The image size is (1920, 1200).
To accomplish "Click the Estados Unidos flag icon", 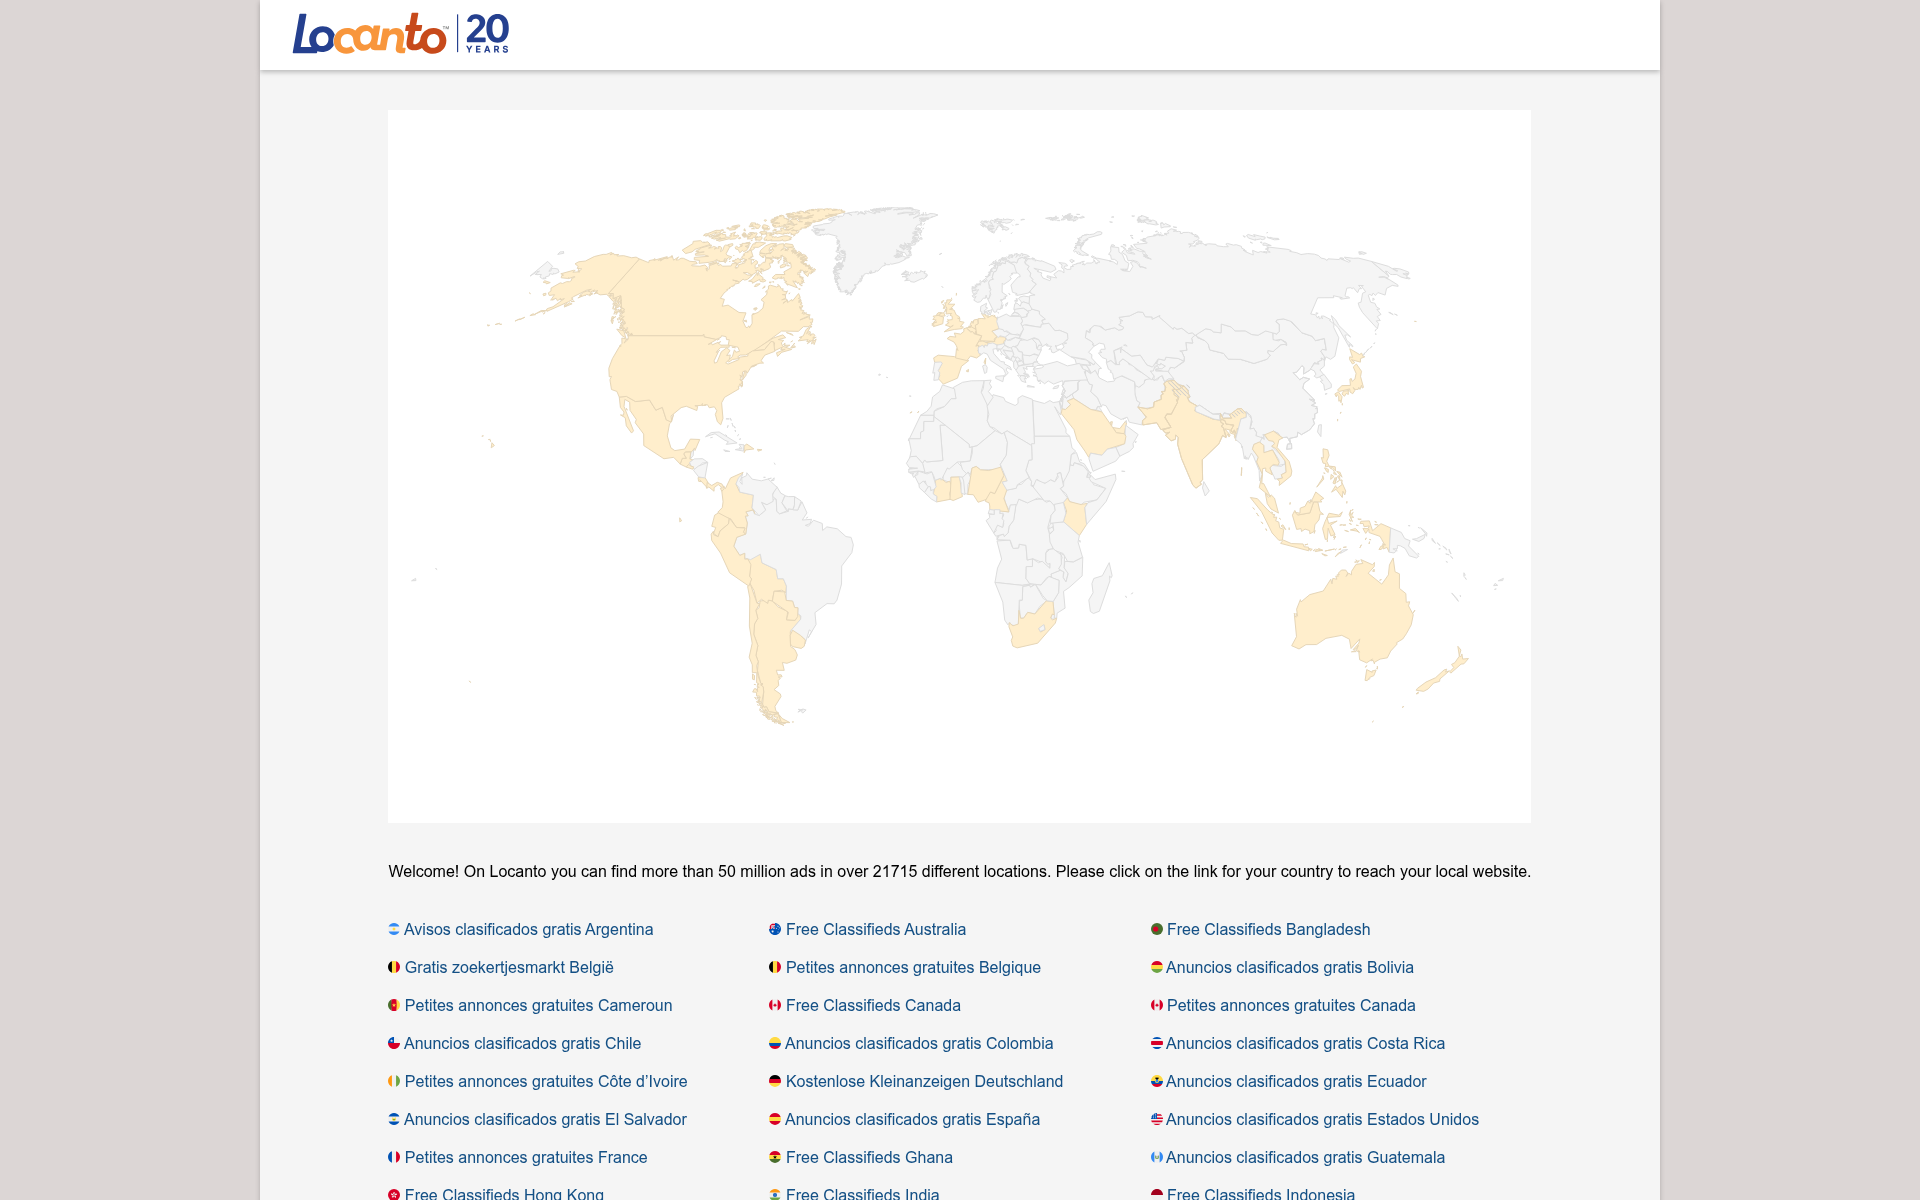I will click(x=1157, y=1119).
